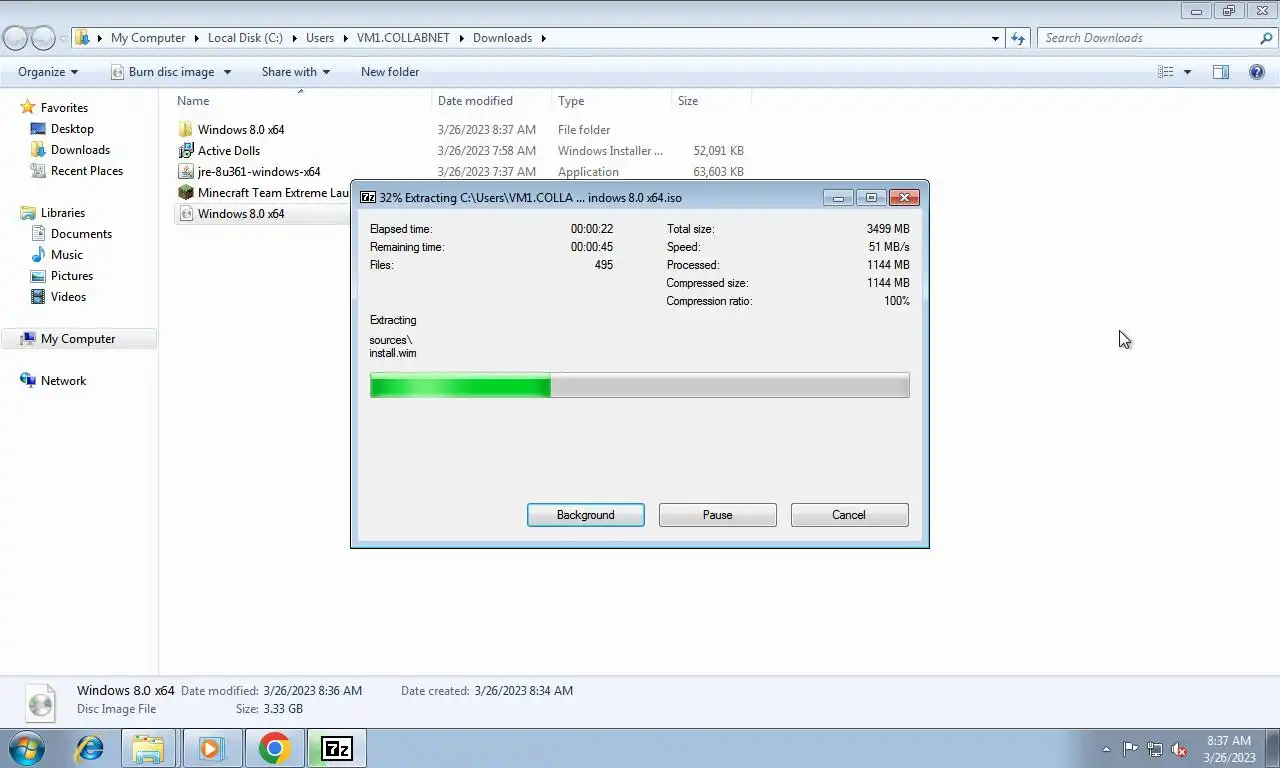
Task: Open the views options dropdown arrow
Action: coord(1187,72)
